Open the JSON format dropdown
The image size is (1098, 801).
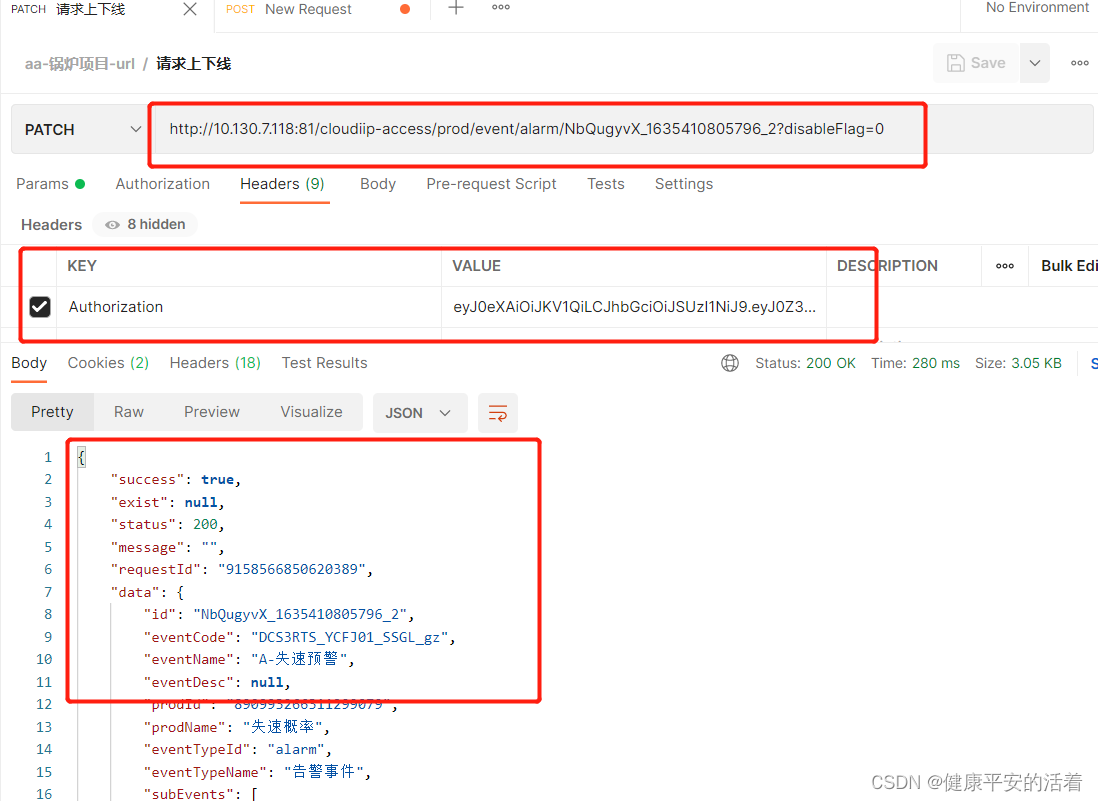pos(419,413)
